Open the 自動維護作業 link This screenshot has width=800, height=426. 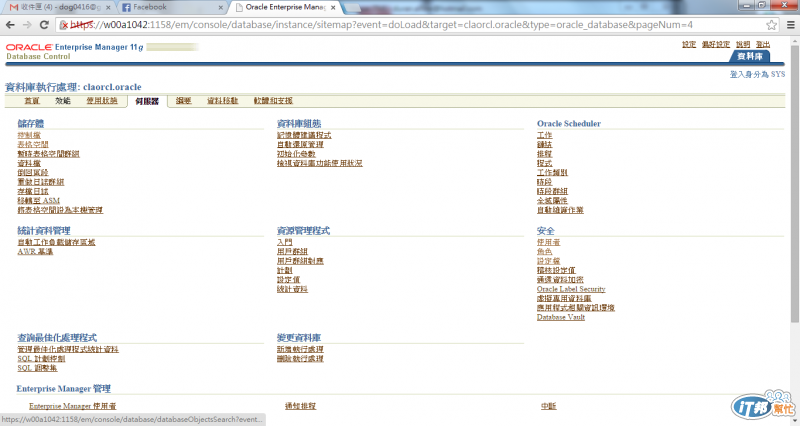pos(560,210)
